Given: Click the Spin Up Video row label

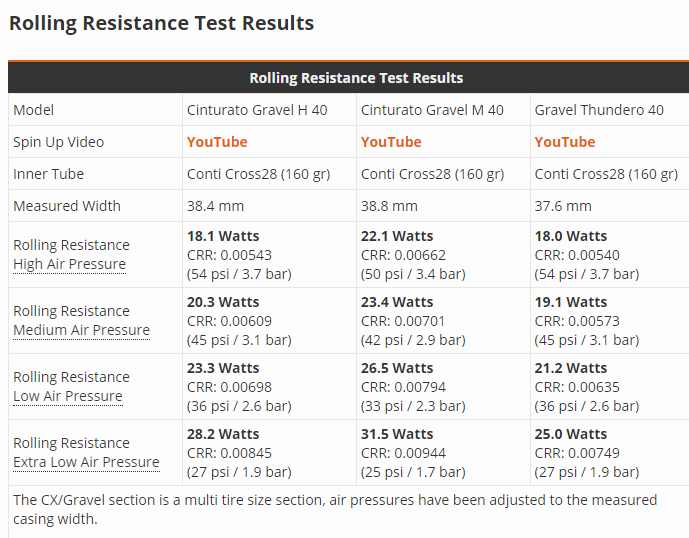Looking at the screenshot, I should [x=58, y=142].
